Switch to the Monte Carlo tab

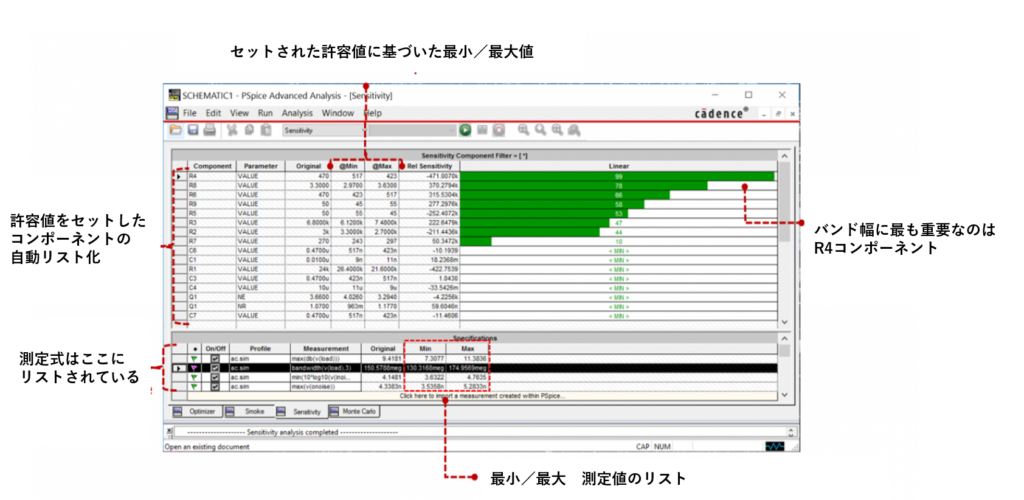click(x=353, y=413)
